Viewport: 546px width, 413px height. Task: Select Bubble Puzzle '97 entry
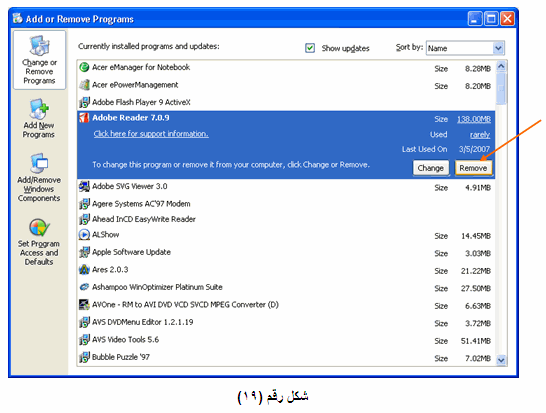[286, 357]
